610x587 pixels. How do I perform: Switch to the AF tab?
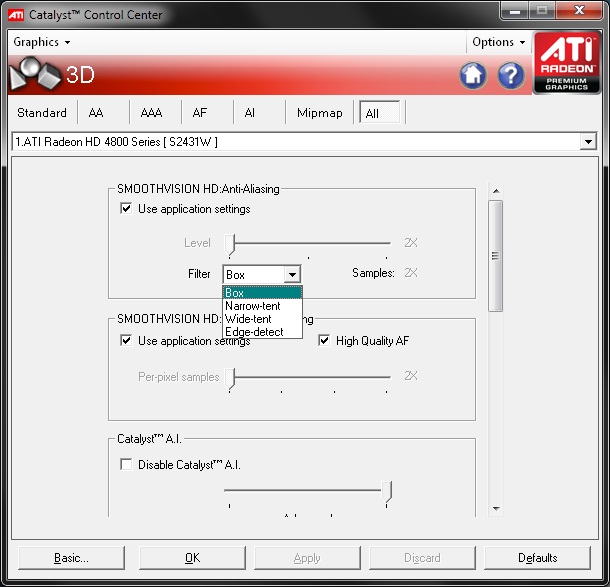coord(200,113)
